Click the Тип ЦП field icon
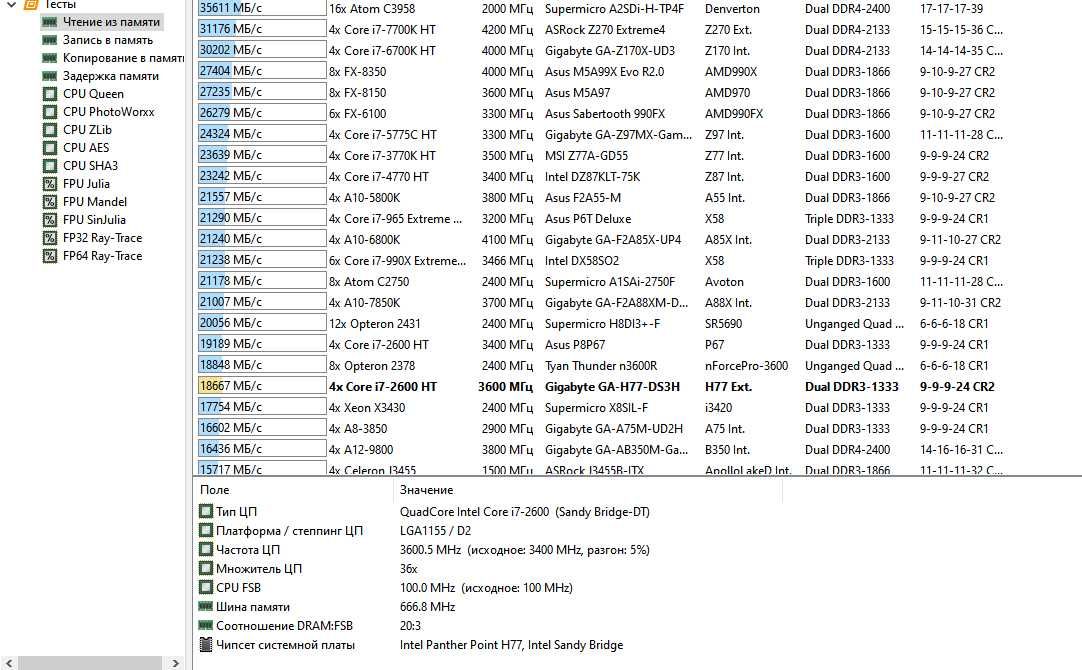 click(206, 511)
